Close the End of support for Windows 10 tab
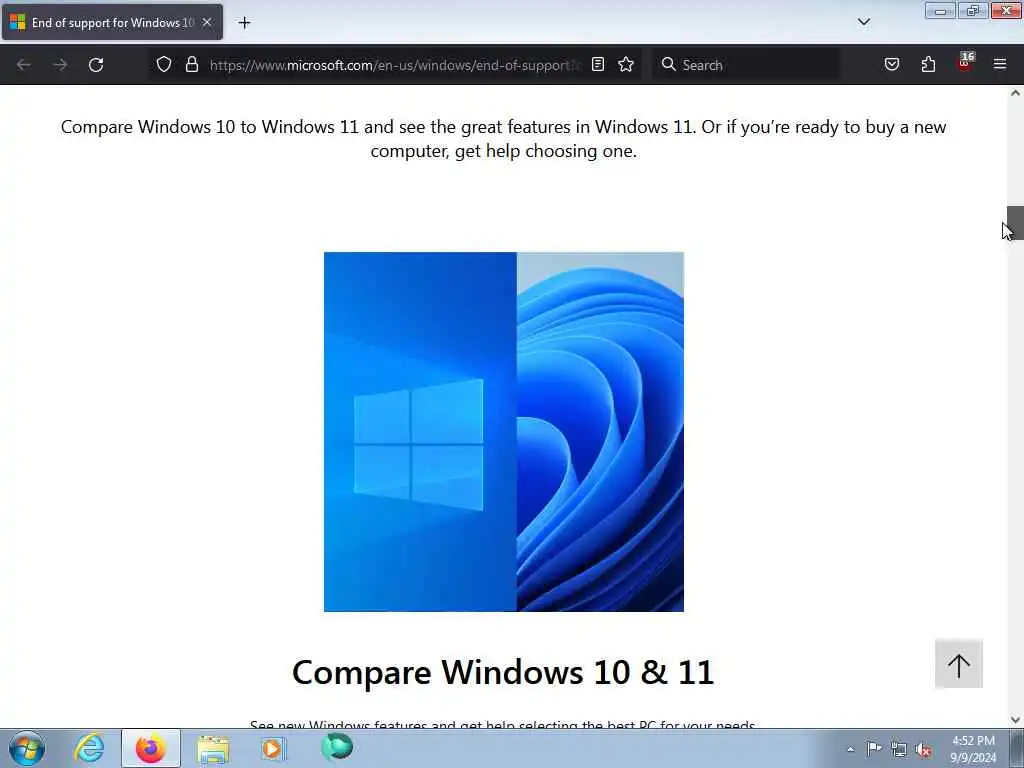The width and height of the screenshot is (1024, 768). tap(207, 22)
